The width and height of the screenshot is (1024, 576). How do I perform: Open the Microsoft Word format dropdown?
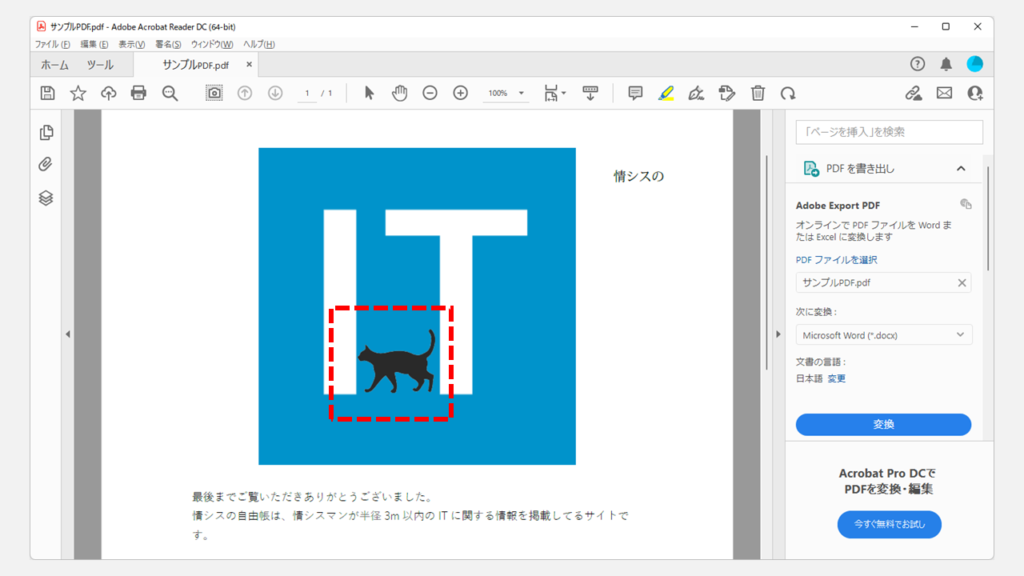pos(883,335)
